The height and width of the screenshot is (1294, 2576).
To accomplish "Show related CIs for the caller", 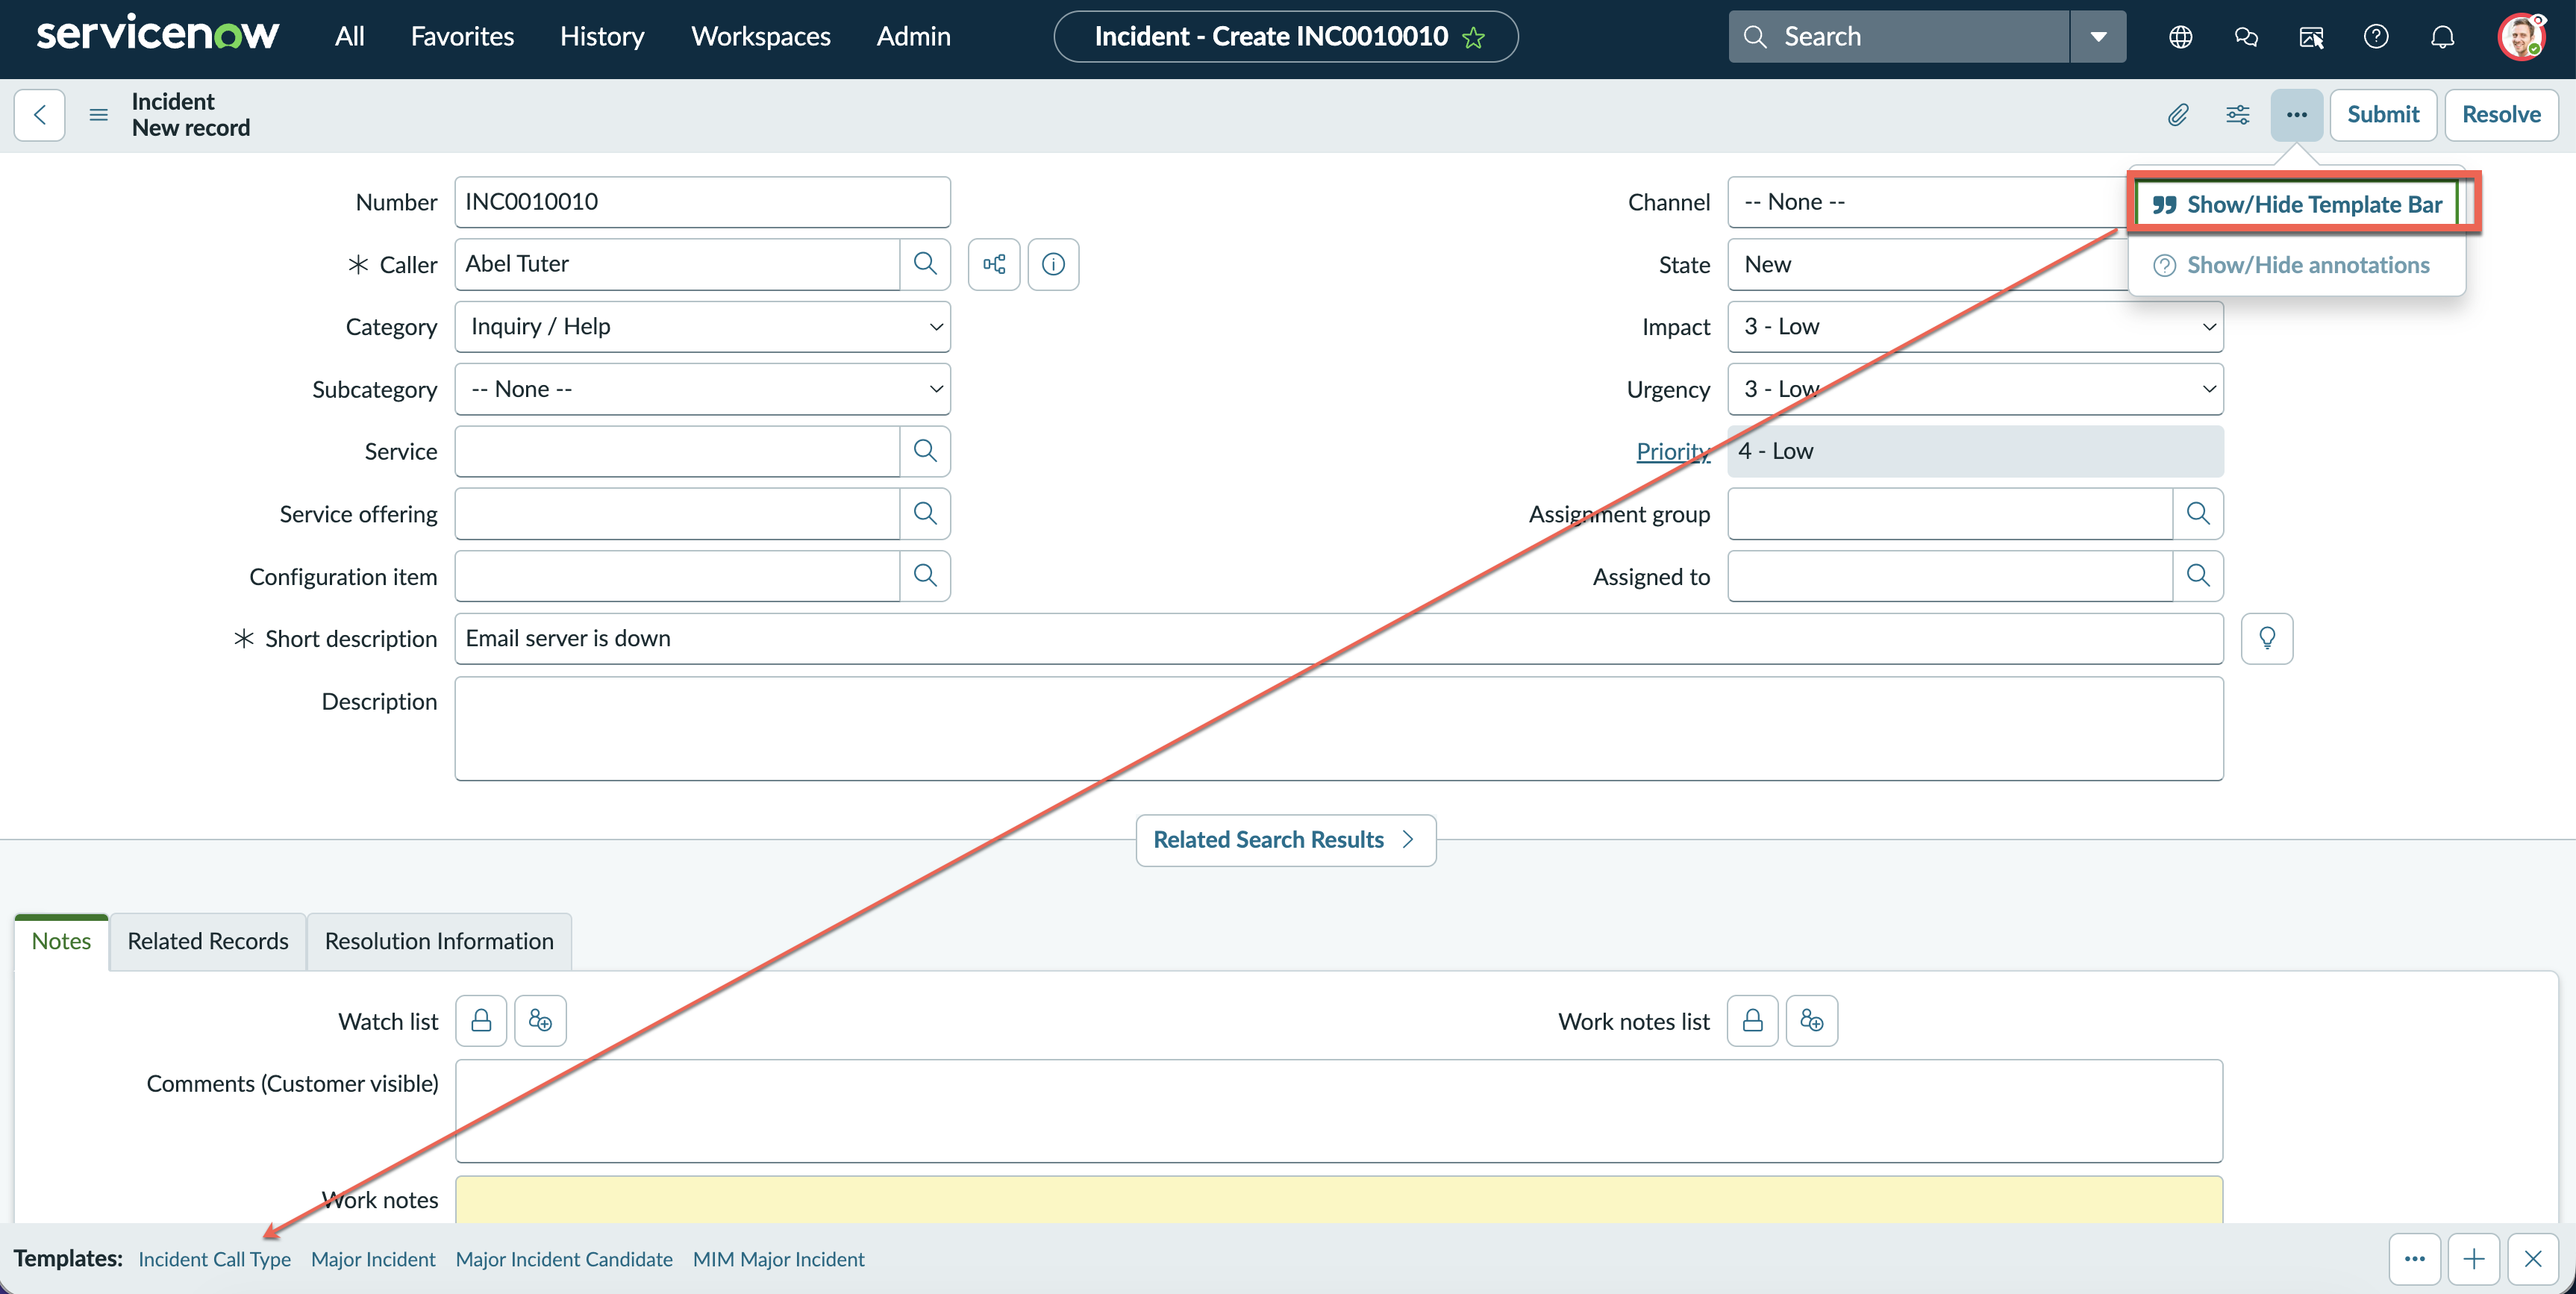I will pyautogui.click(x=994, y=264).
